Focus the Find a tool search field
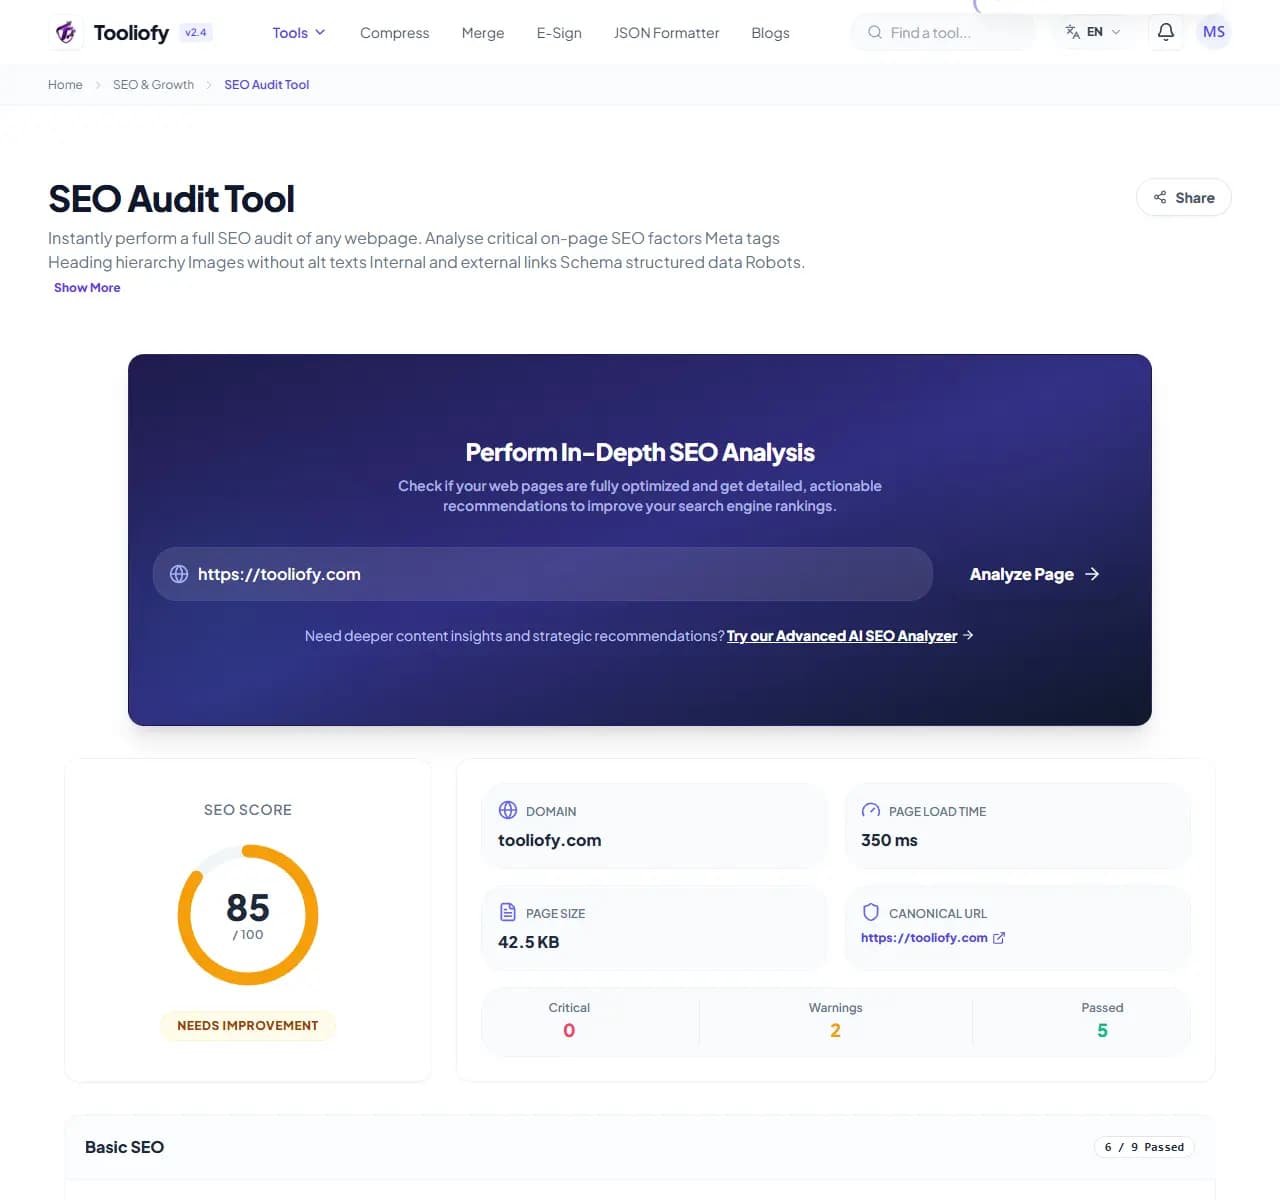The height and width of the screenshot is (1200, 1280). tap(944, 32)
